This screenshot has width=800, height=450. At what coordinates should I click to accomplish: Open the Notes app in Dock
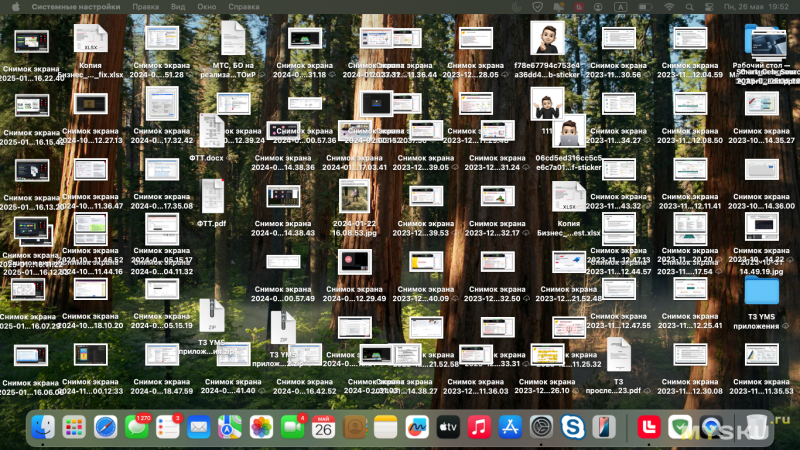(386, 427)
